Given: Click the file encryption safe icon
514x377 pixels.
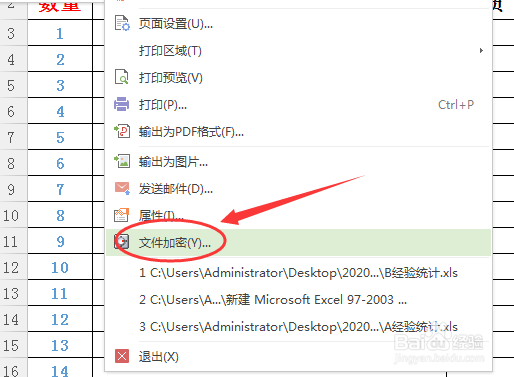Looking at the screenshot, I should pos(121,241).
